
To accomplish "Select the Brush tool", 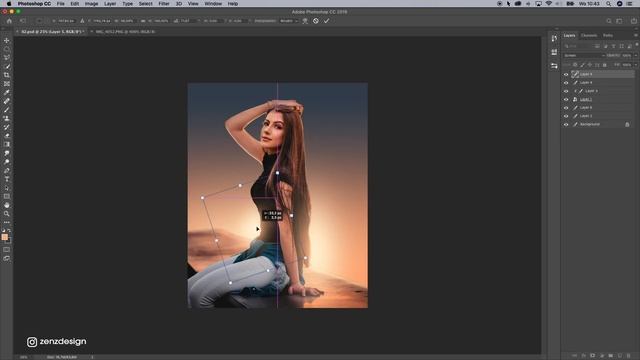I will coord(7,110).
